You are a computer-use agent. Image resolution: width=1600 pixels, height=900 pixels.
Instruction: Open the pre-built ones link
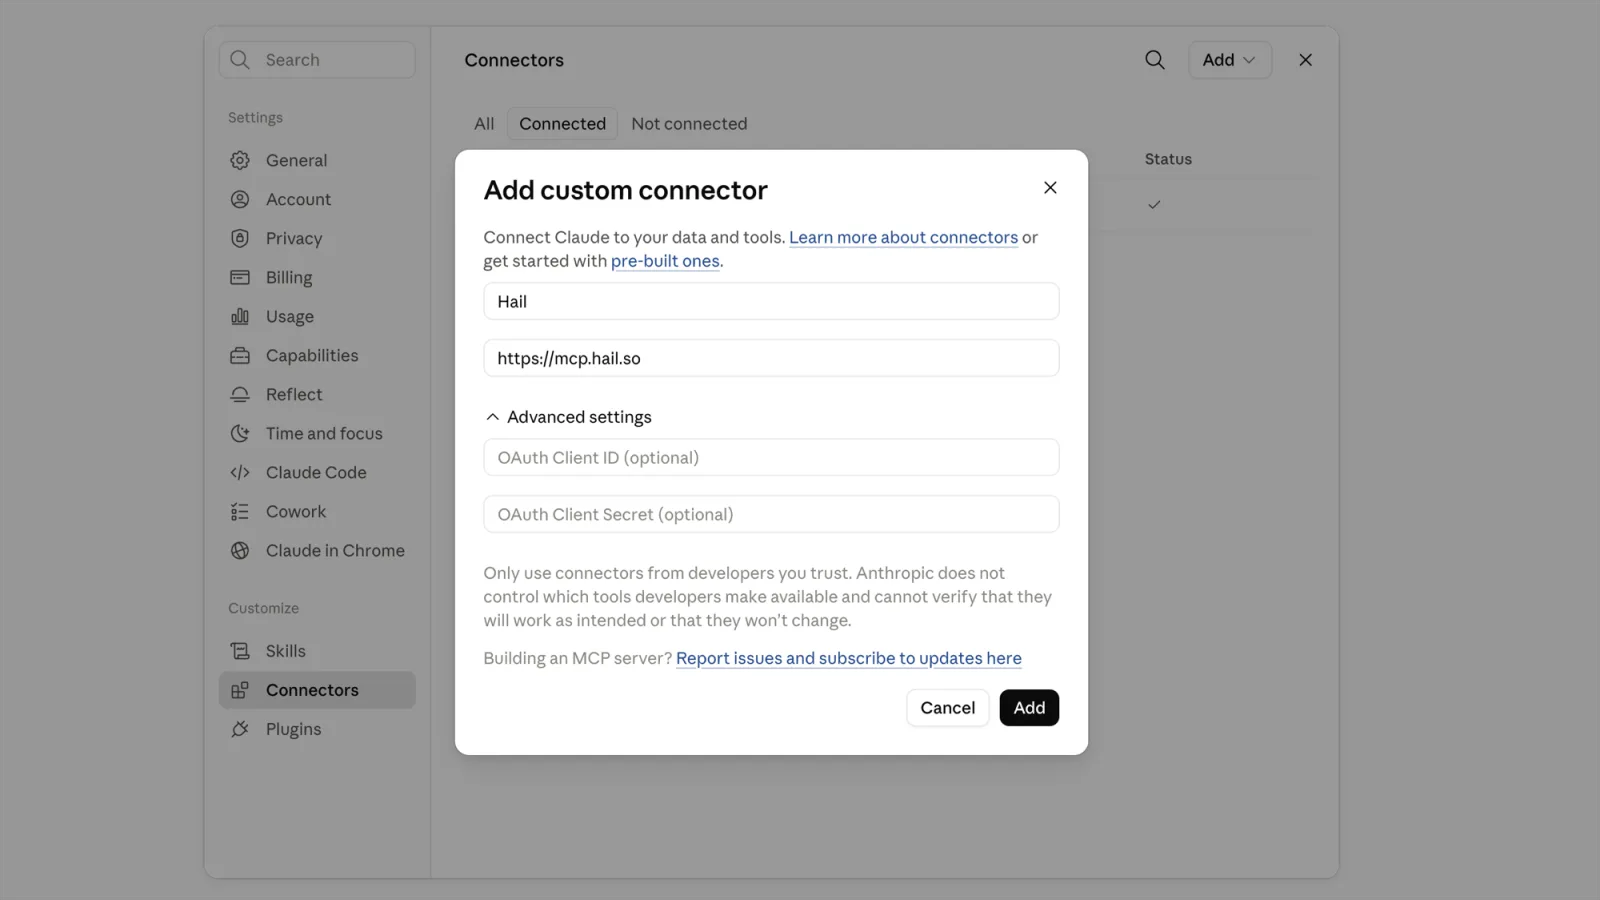(665, 261)
